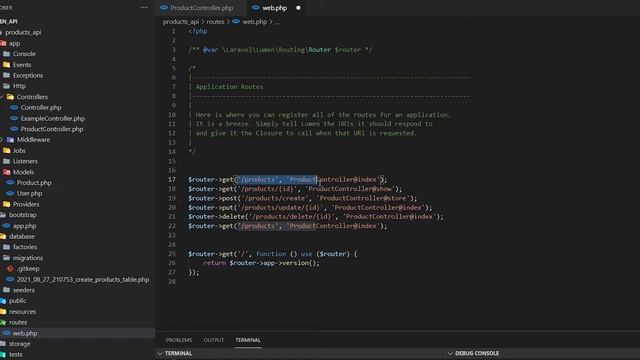Select the web.php editor tab

point(274,8)
